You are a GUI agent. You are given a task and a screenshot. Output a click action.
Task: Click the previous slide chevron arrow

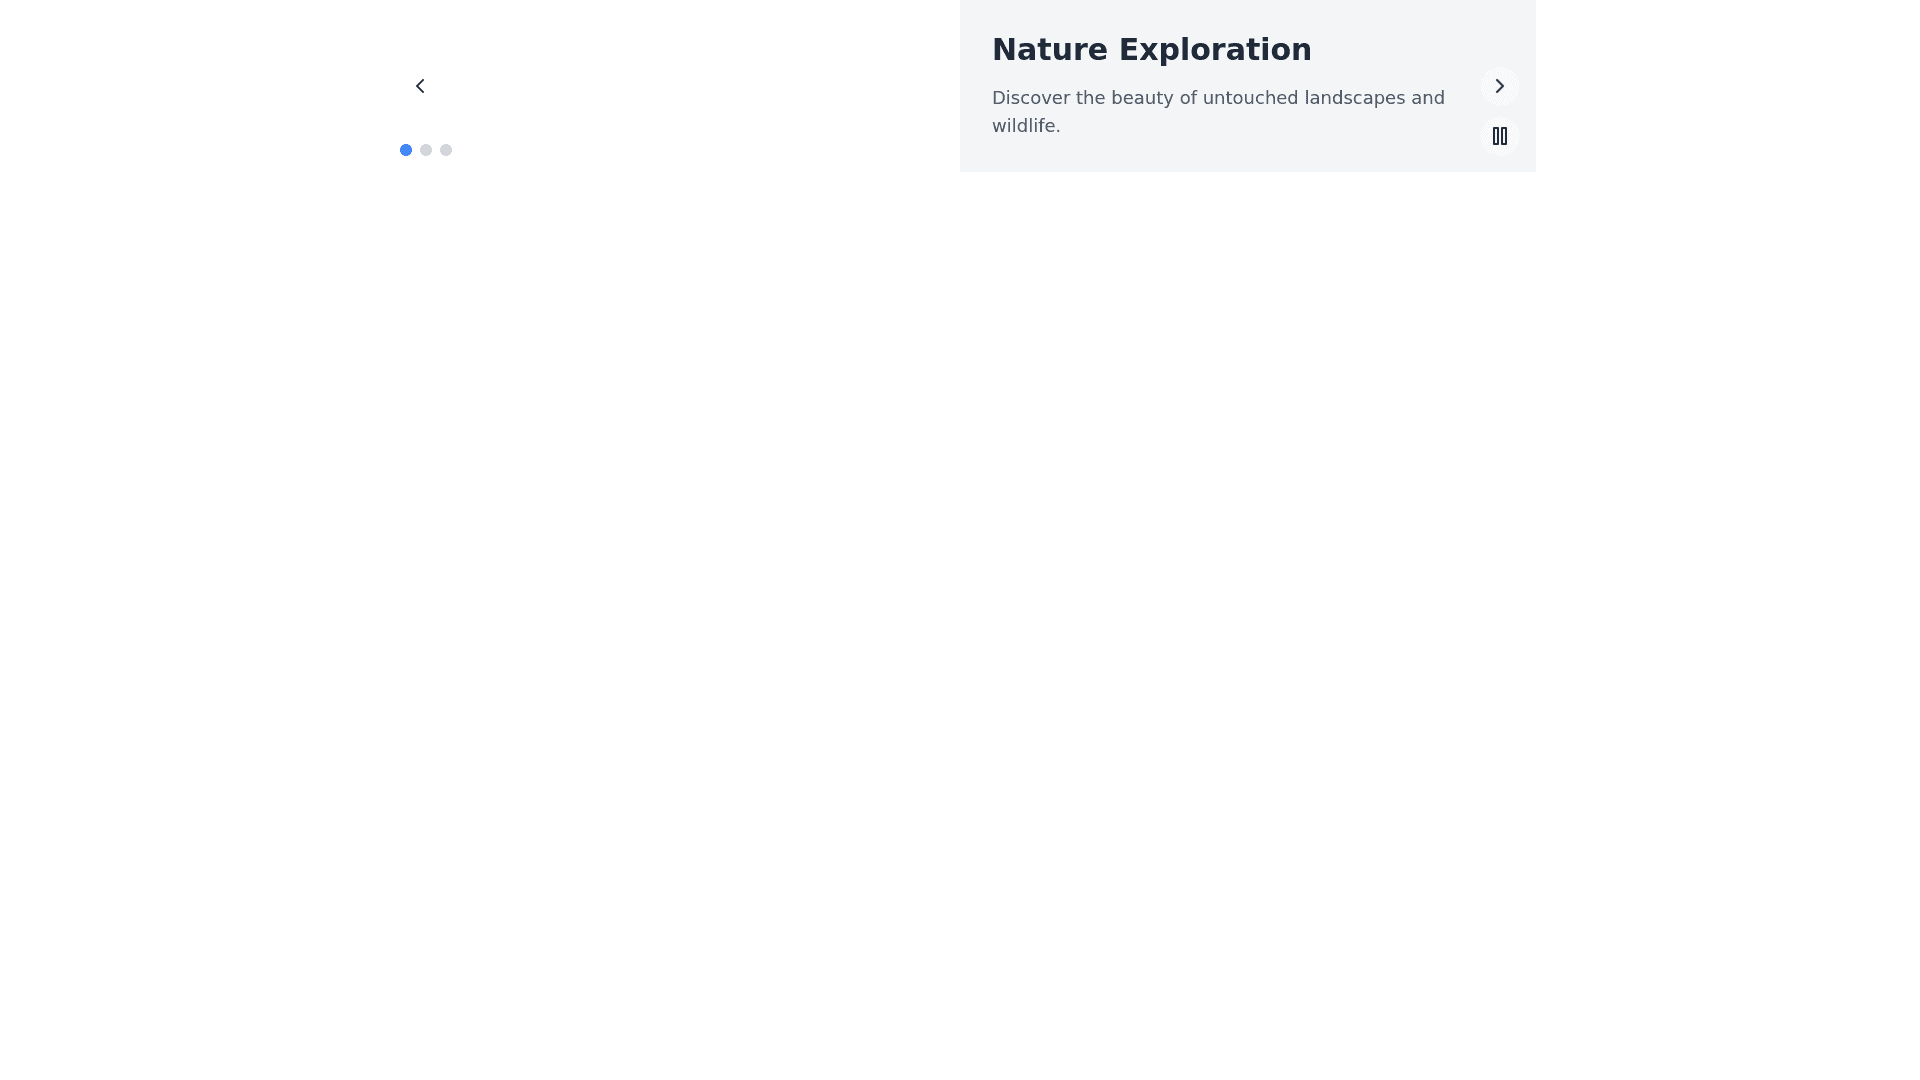[420, 86]
